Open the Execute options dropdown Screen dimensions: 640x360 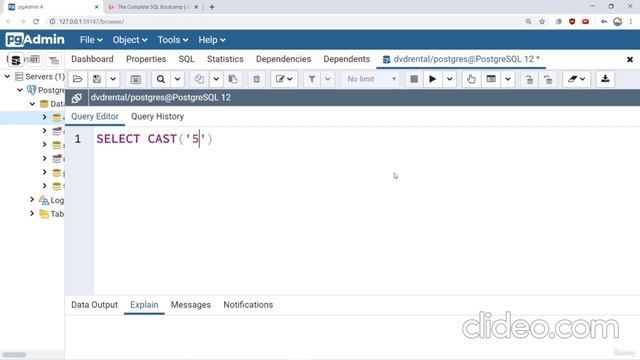[449, 79]
